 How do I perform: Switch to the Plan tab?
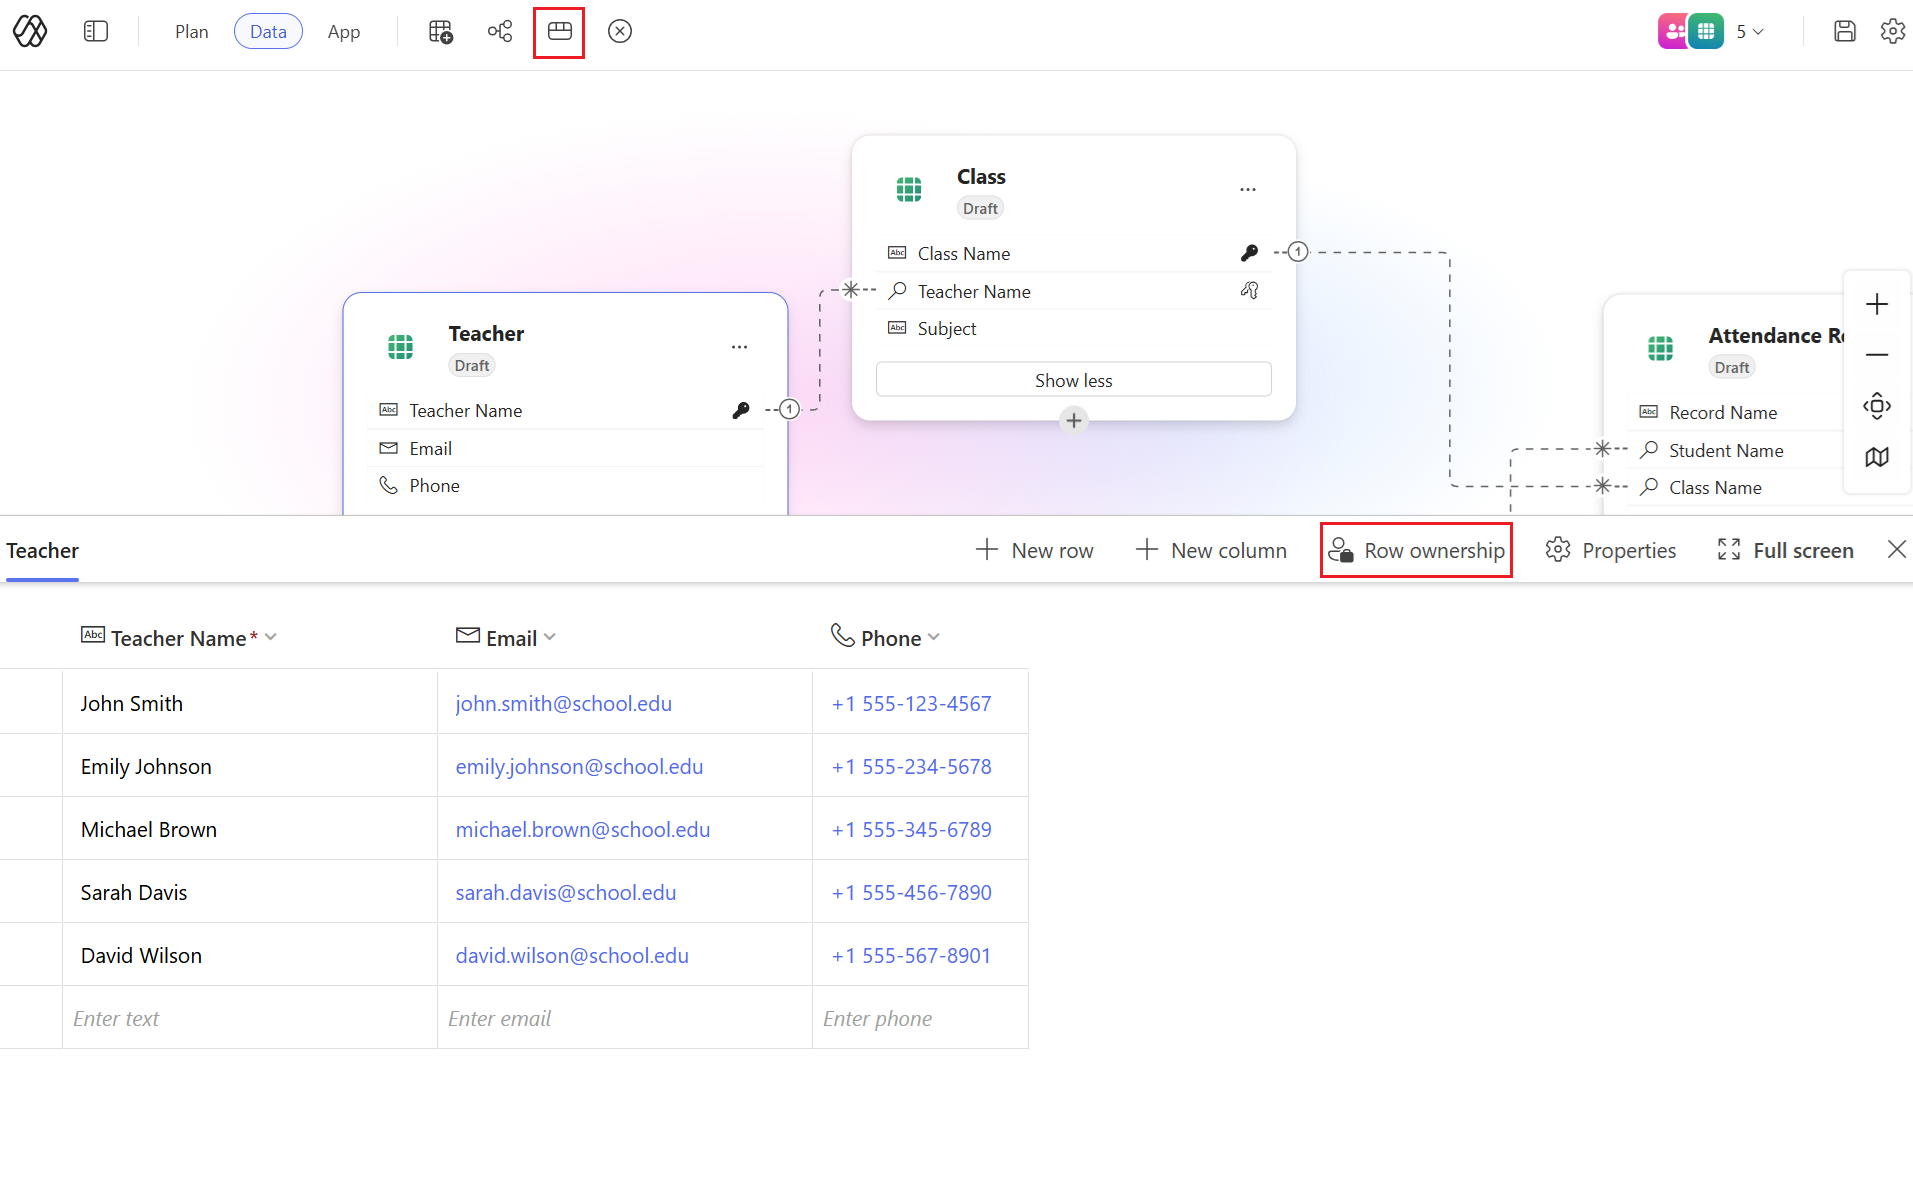pyautogui.click(x=191, y=31)
